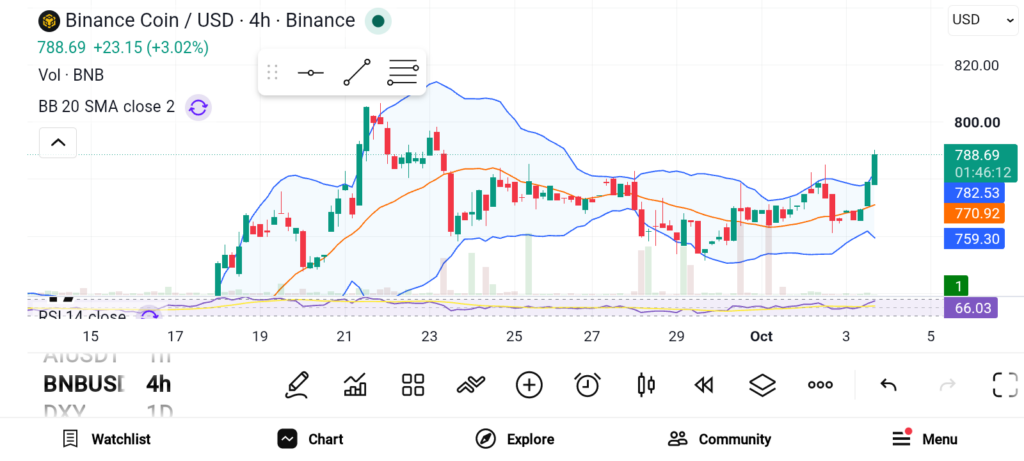The height and width of the screenshot is (461, 1024).
Task: Collapse the indicator legend with chevron
Action: (58, 142)
